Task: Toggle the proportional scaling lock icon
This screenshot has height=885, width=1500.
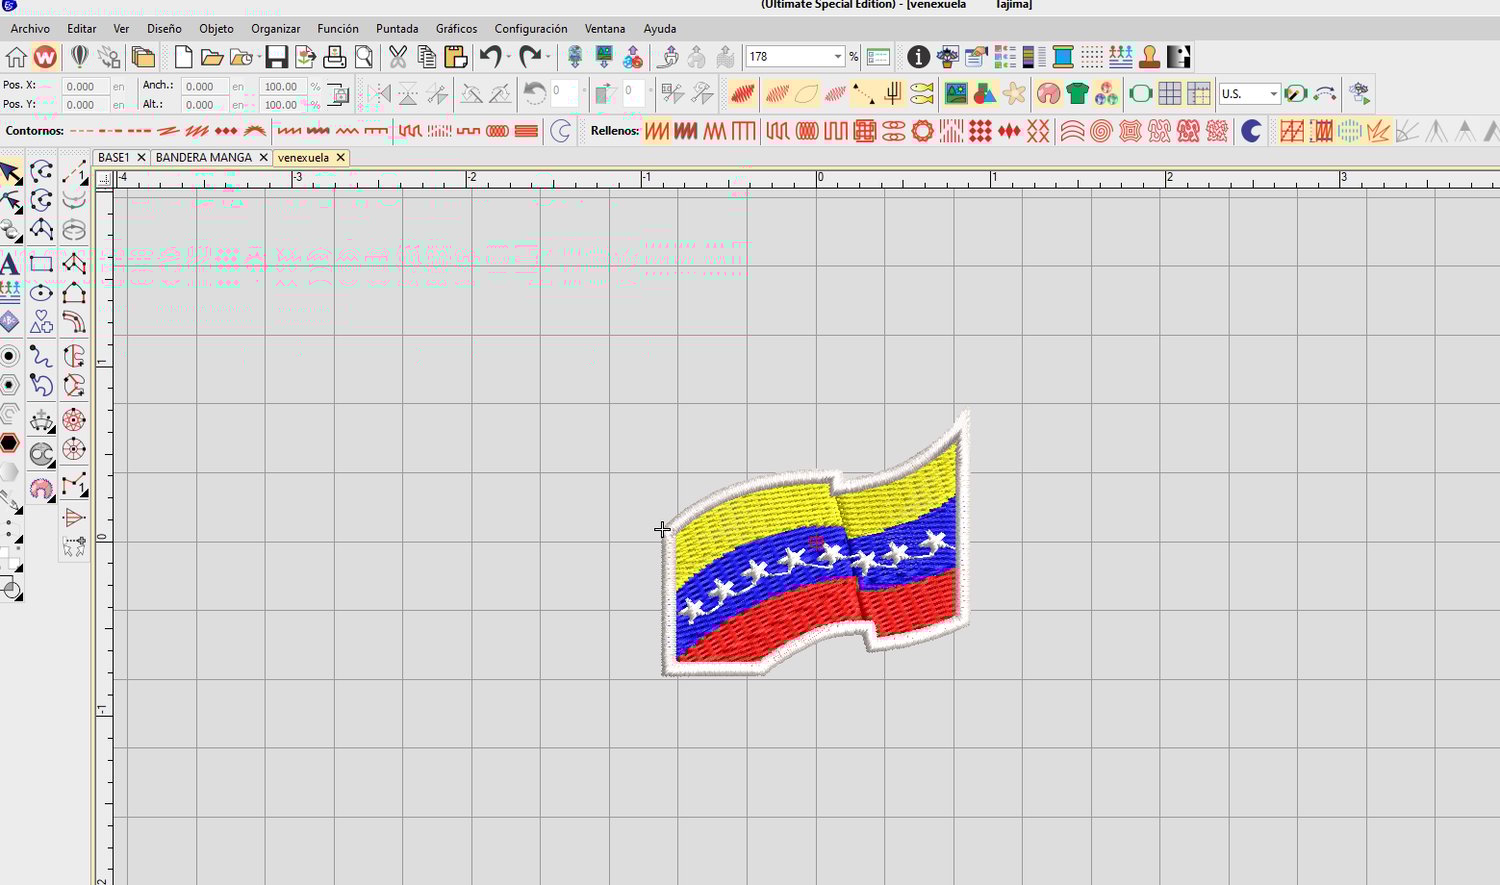Action: click(x=339, y=95)
